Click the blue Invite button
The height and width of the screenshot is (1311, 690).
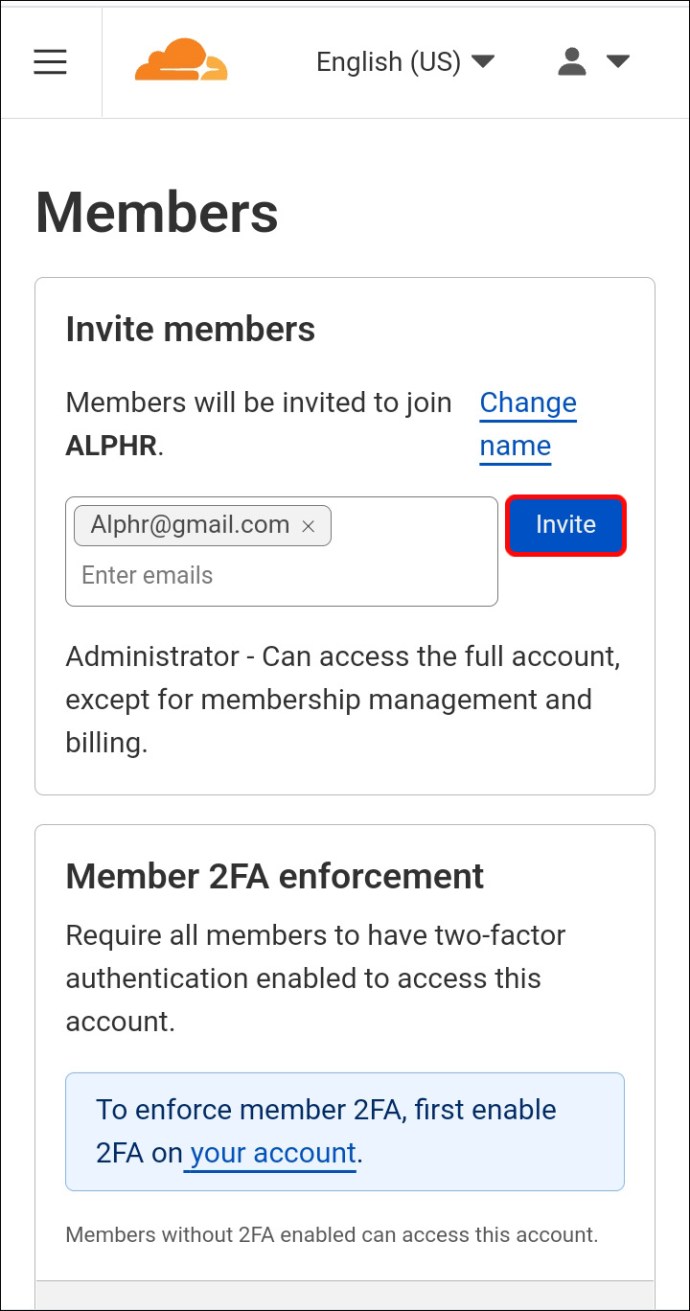[566, 525]
